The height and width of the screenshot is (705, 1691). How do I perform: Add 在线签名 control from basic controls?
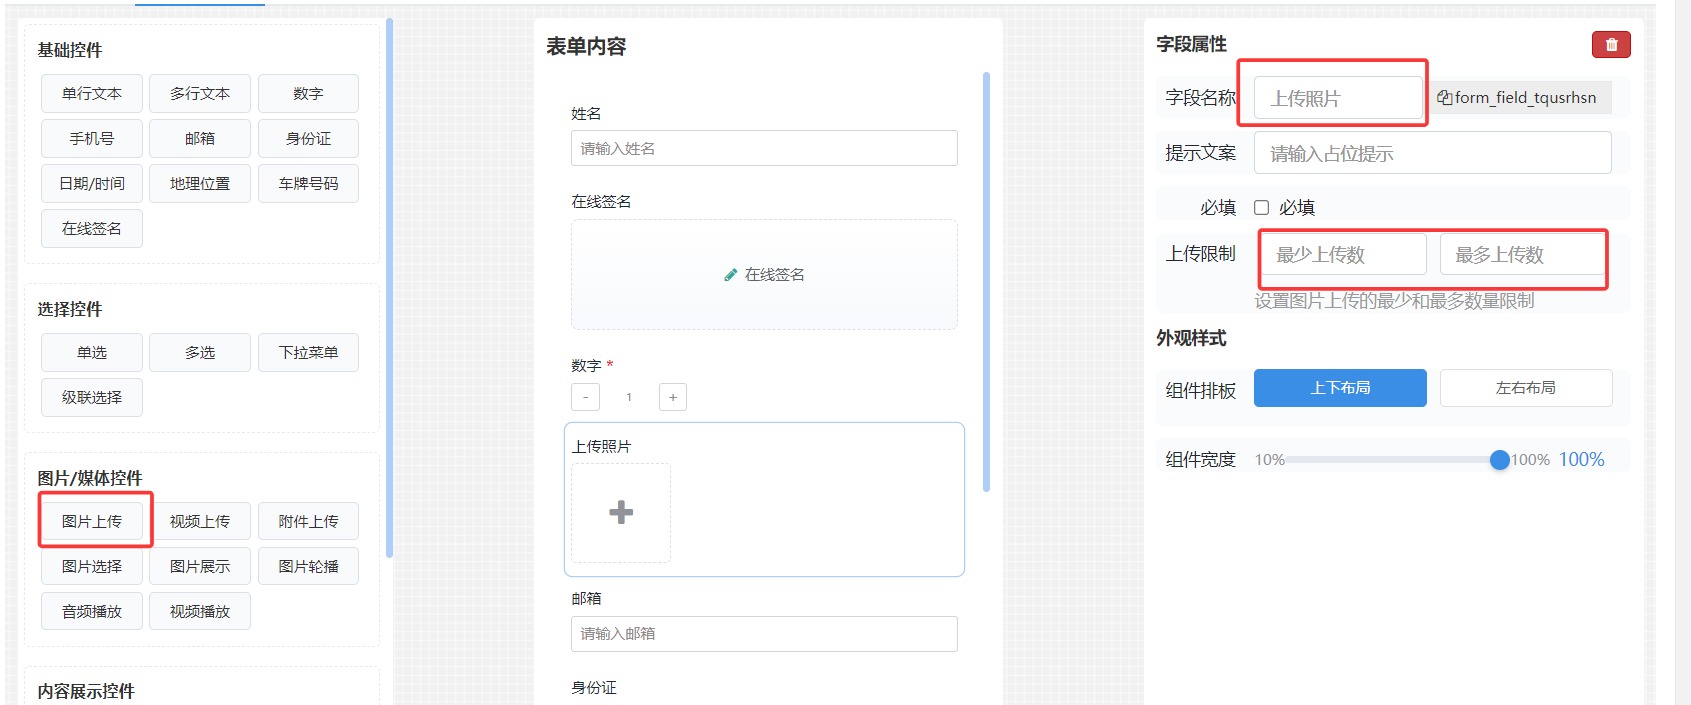[92, 228]
